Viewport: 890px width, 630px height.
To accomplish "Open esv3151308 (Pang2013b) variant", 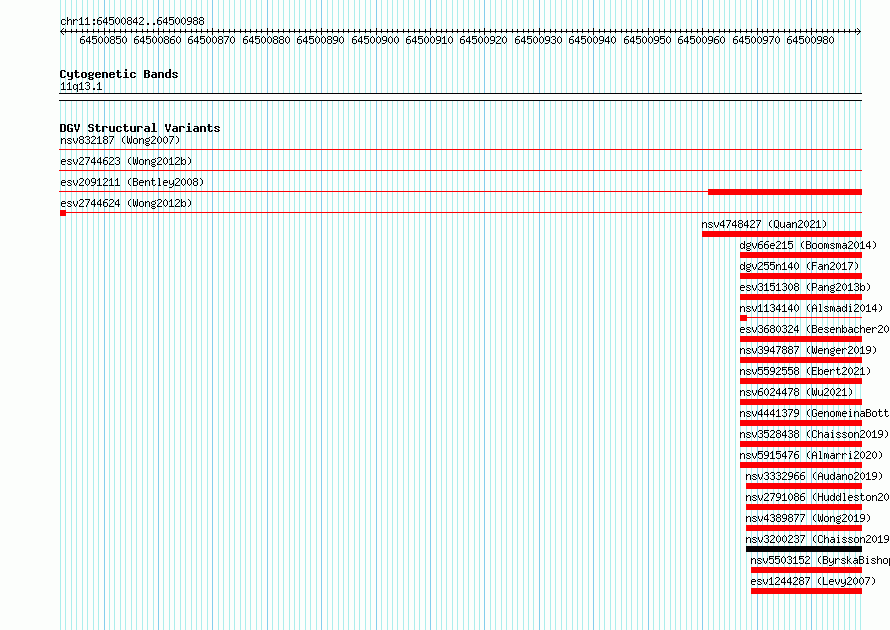I will (x=805, y=287).
